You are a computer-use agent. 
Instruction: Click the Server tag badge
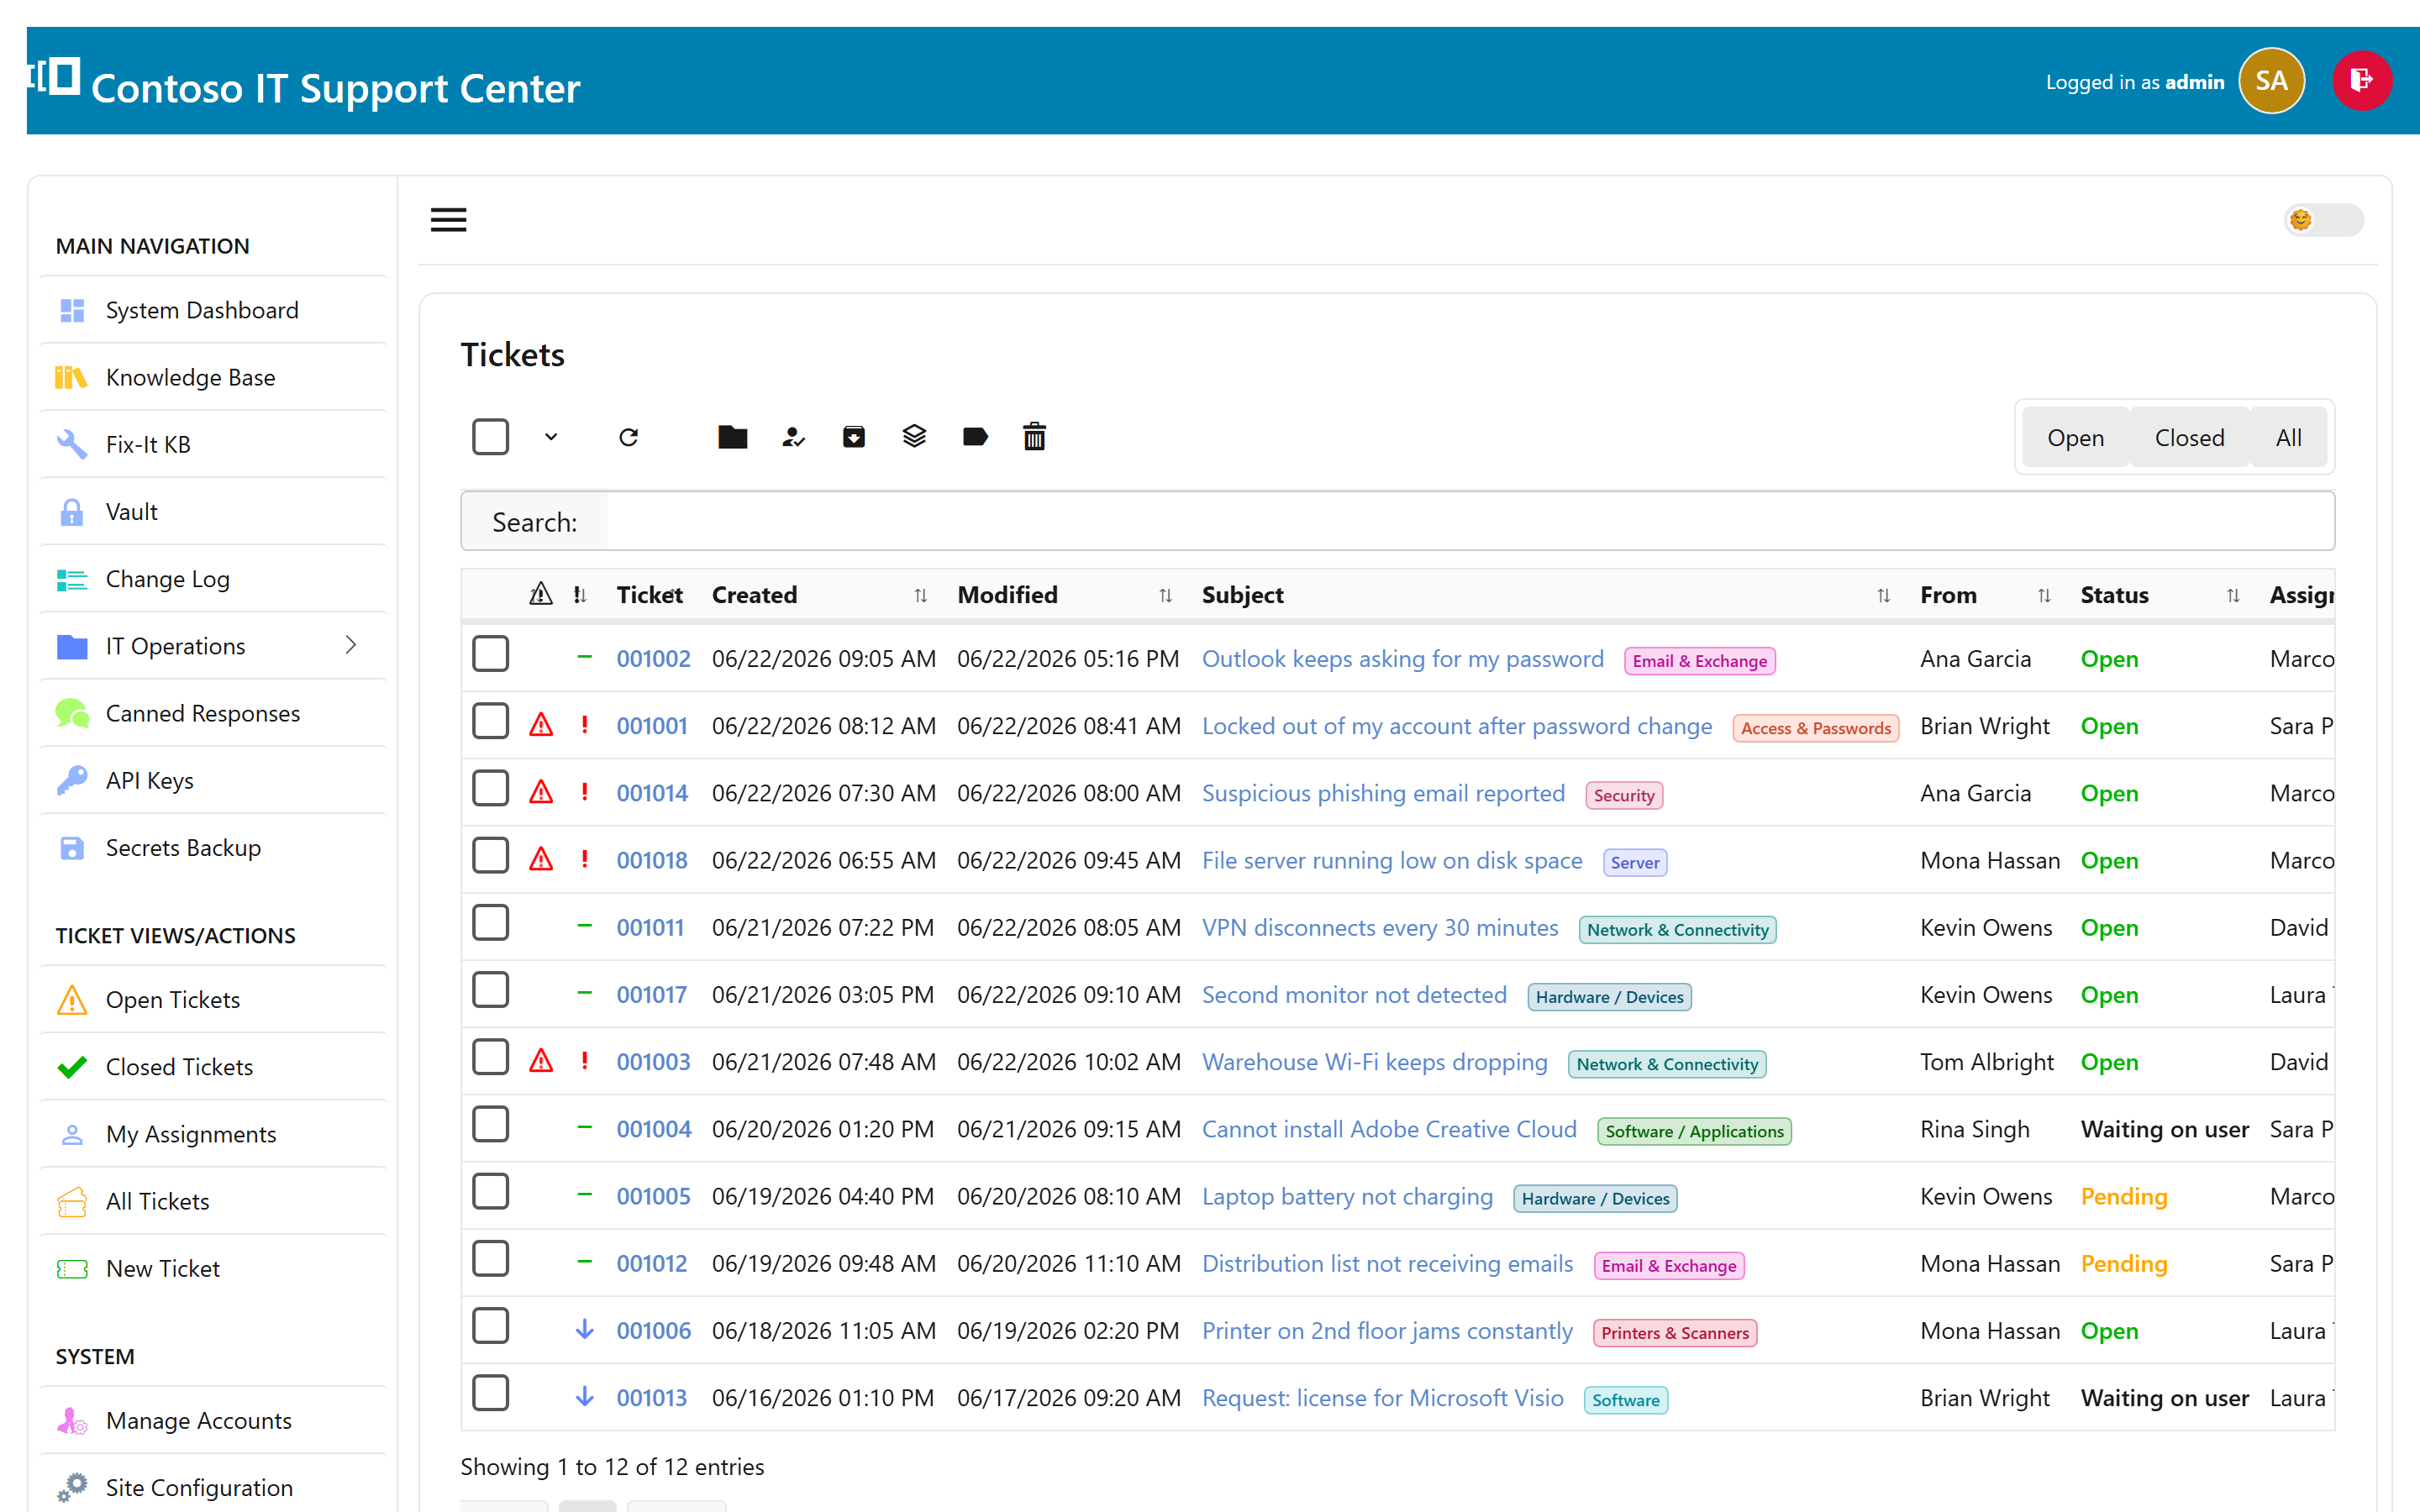pos(1635,862)
